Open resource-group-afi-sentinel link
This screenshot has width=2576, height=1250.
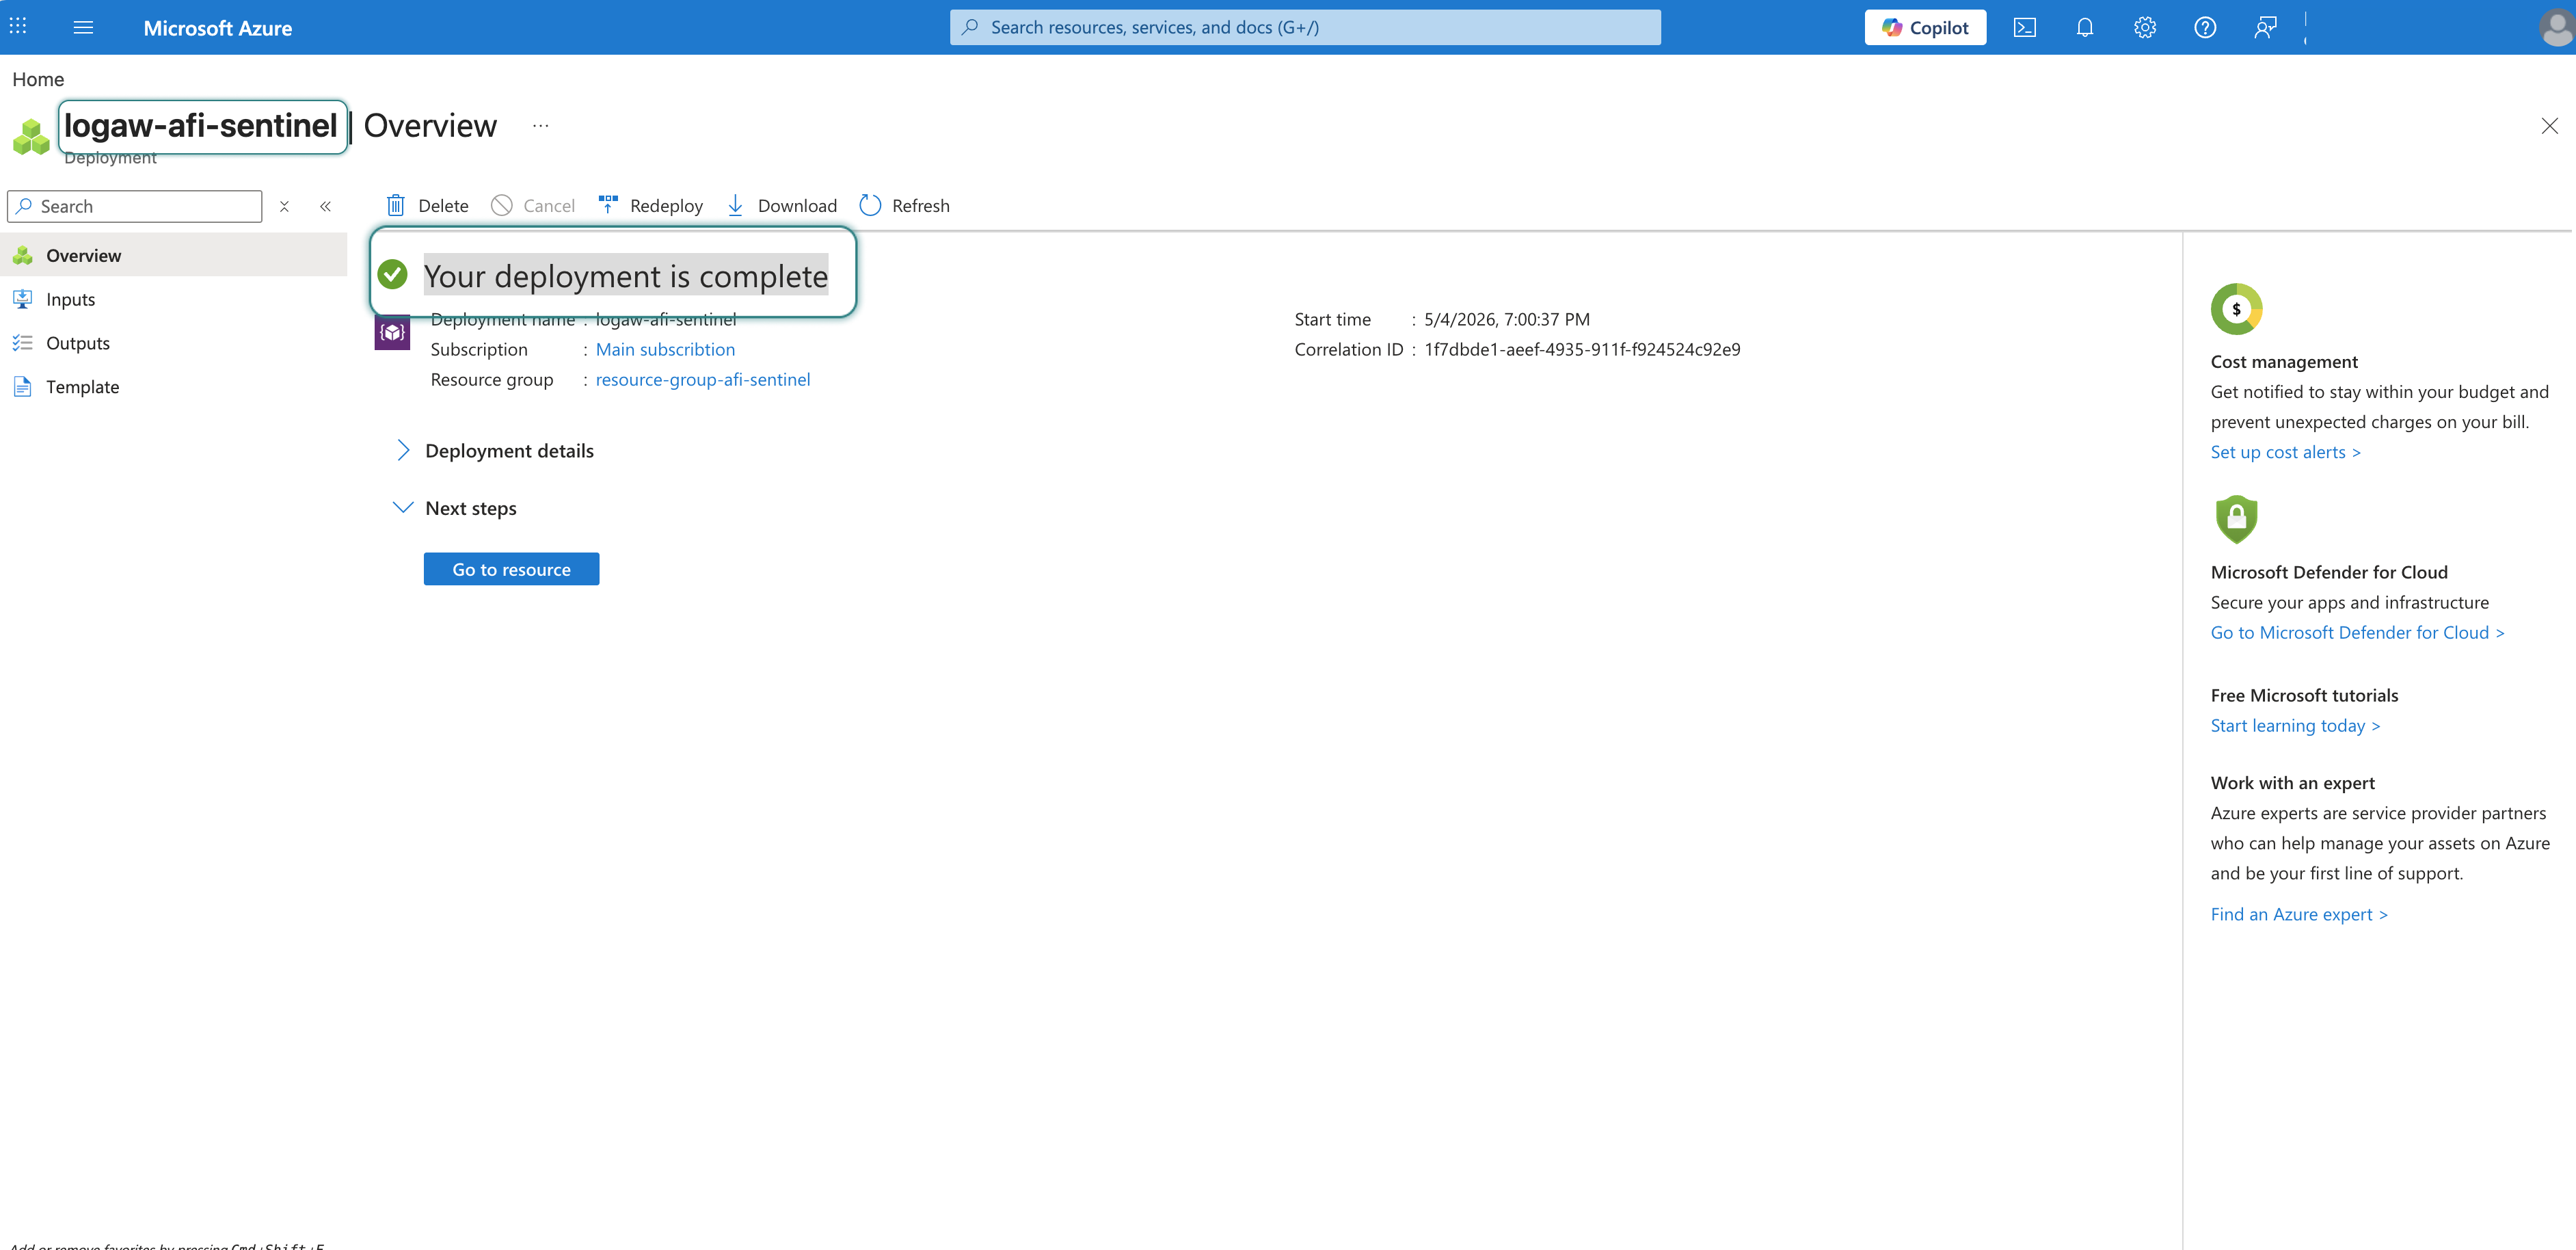(x=703, y=379)
